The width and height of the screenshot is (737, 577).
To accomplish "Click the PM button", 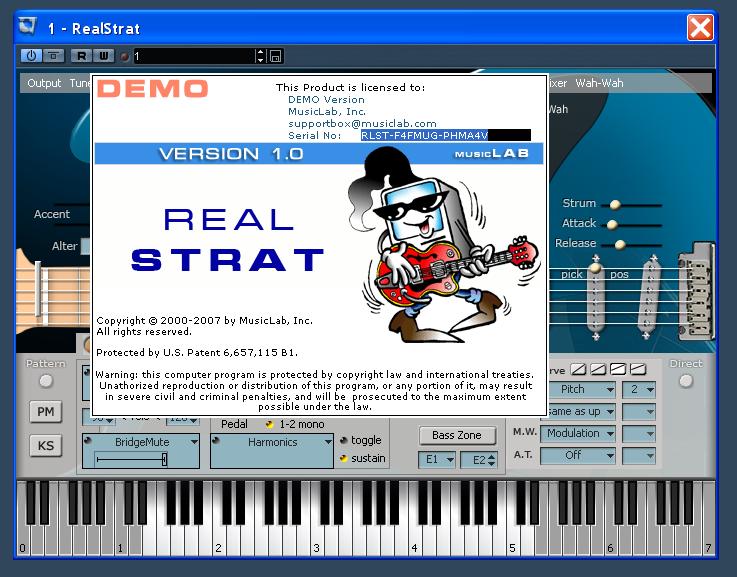I will pos(46,412).
